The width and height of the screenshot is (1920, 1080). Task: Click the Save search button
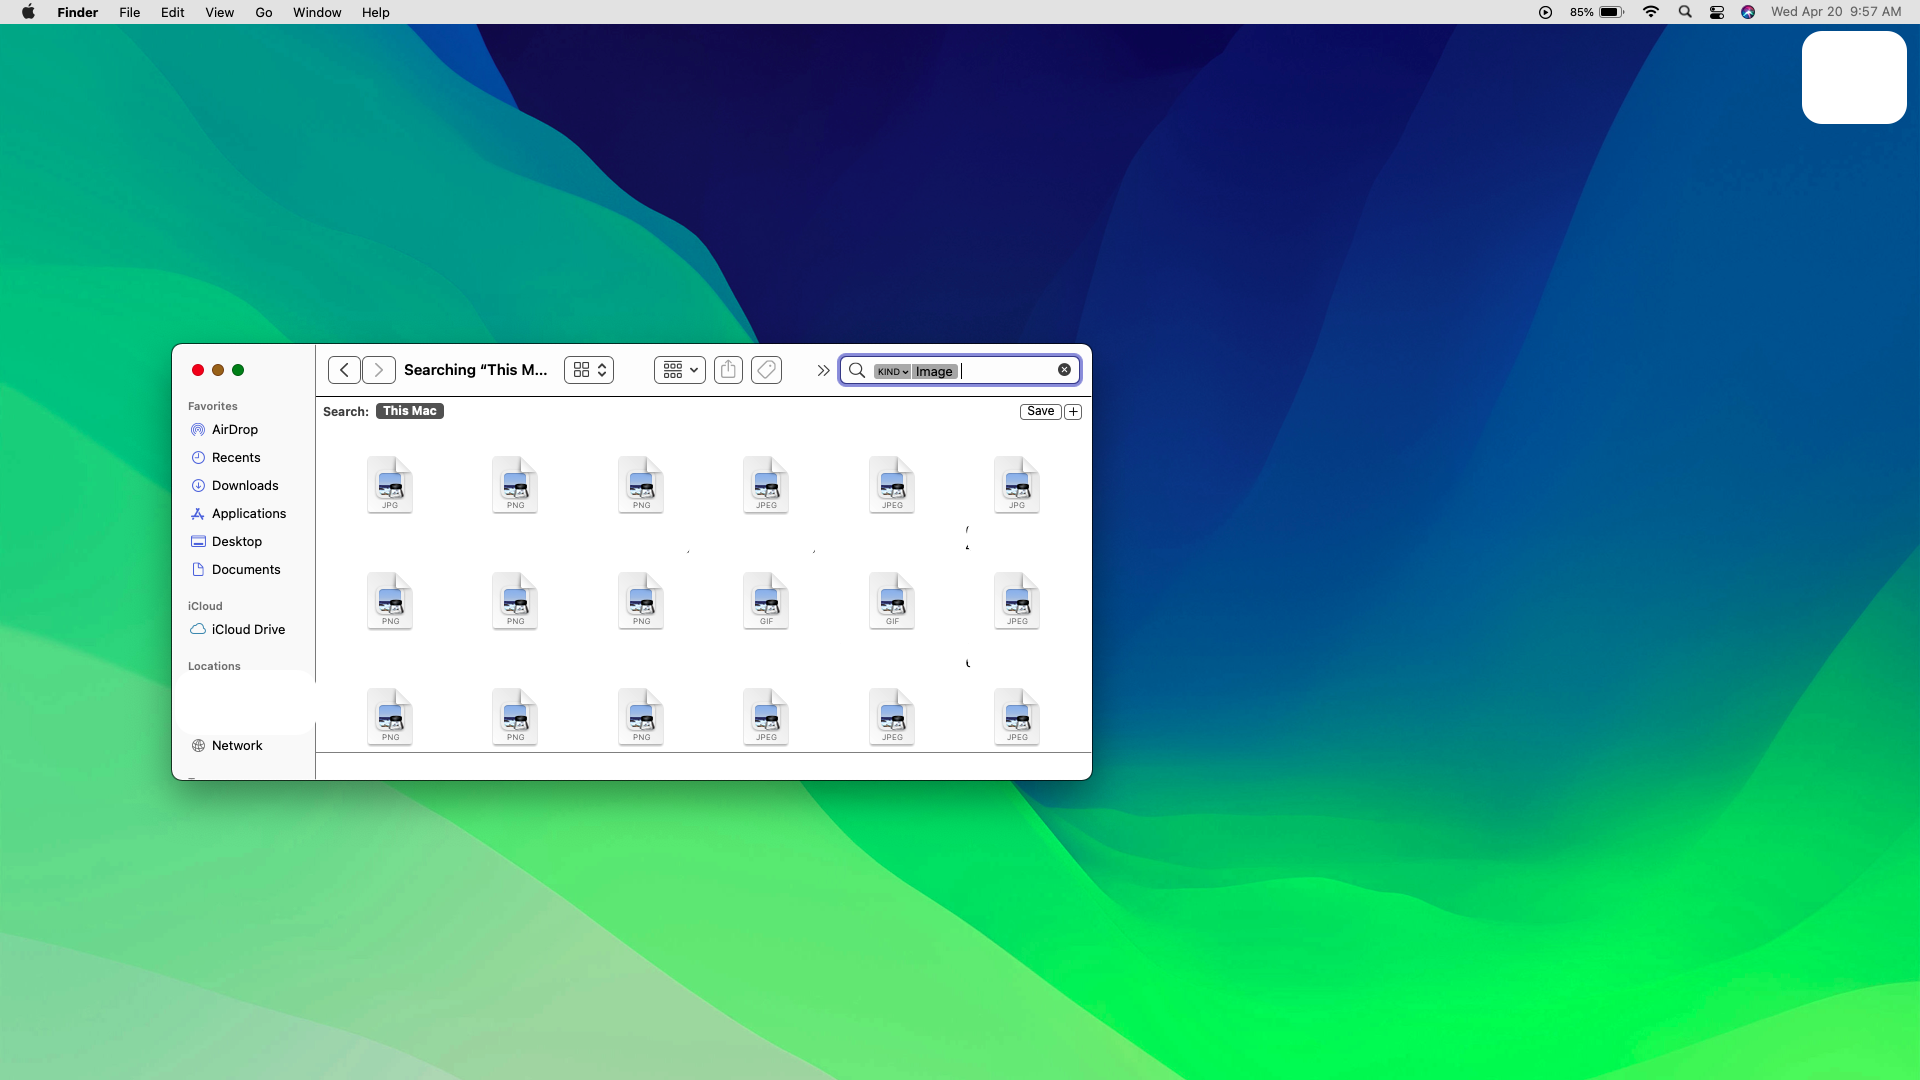[1040, 411]
